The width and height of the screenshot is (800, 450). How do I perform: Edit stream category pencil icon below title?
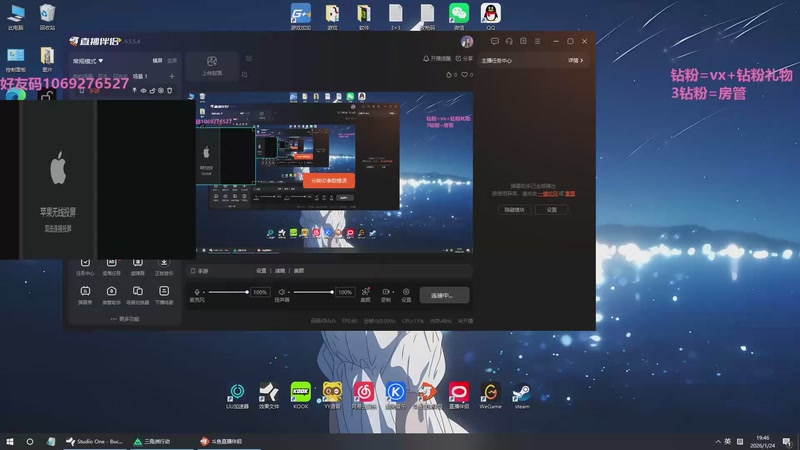click(x=245, y=74)
